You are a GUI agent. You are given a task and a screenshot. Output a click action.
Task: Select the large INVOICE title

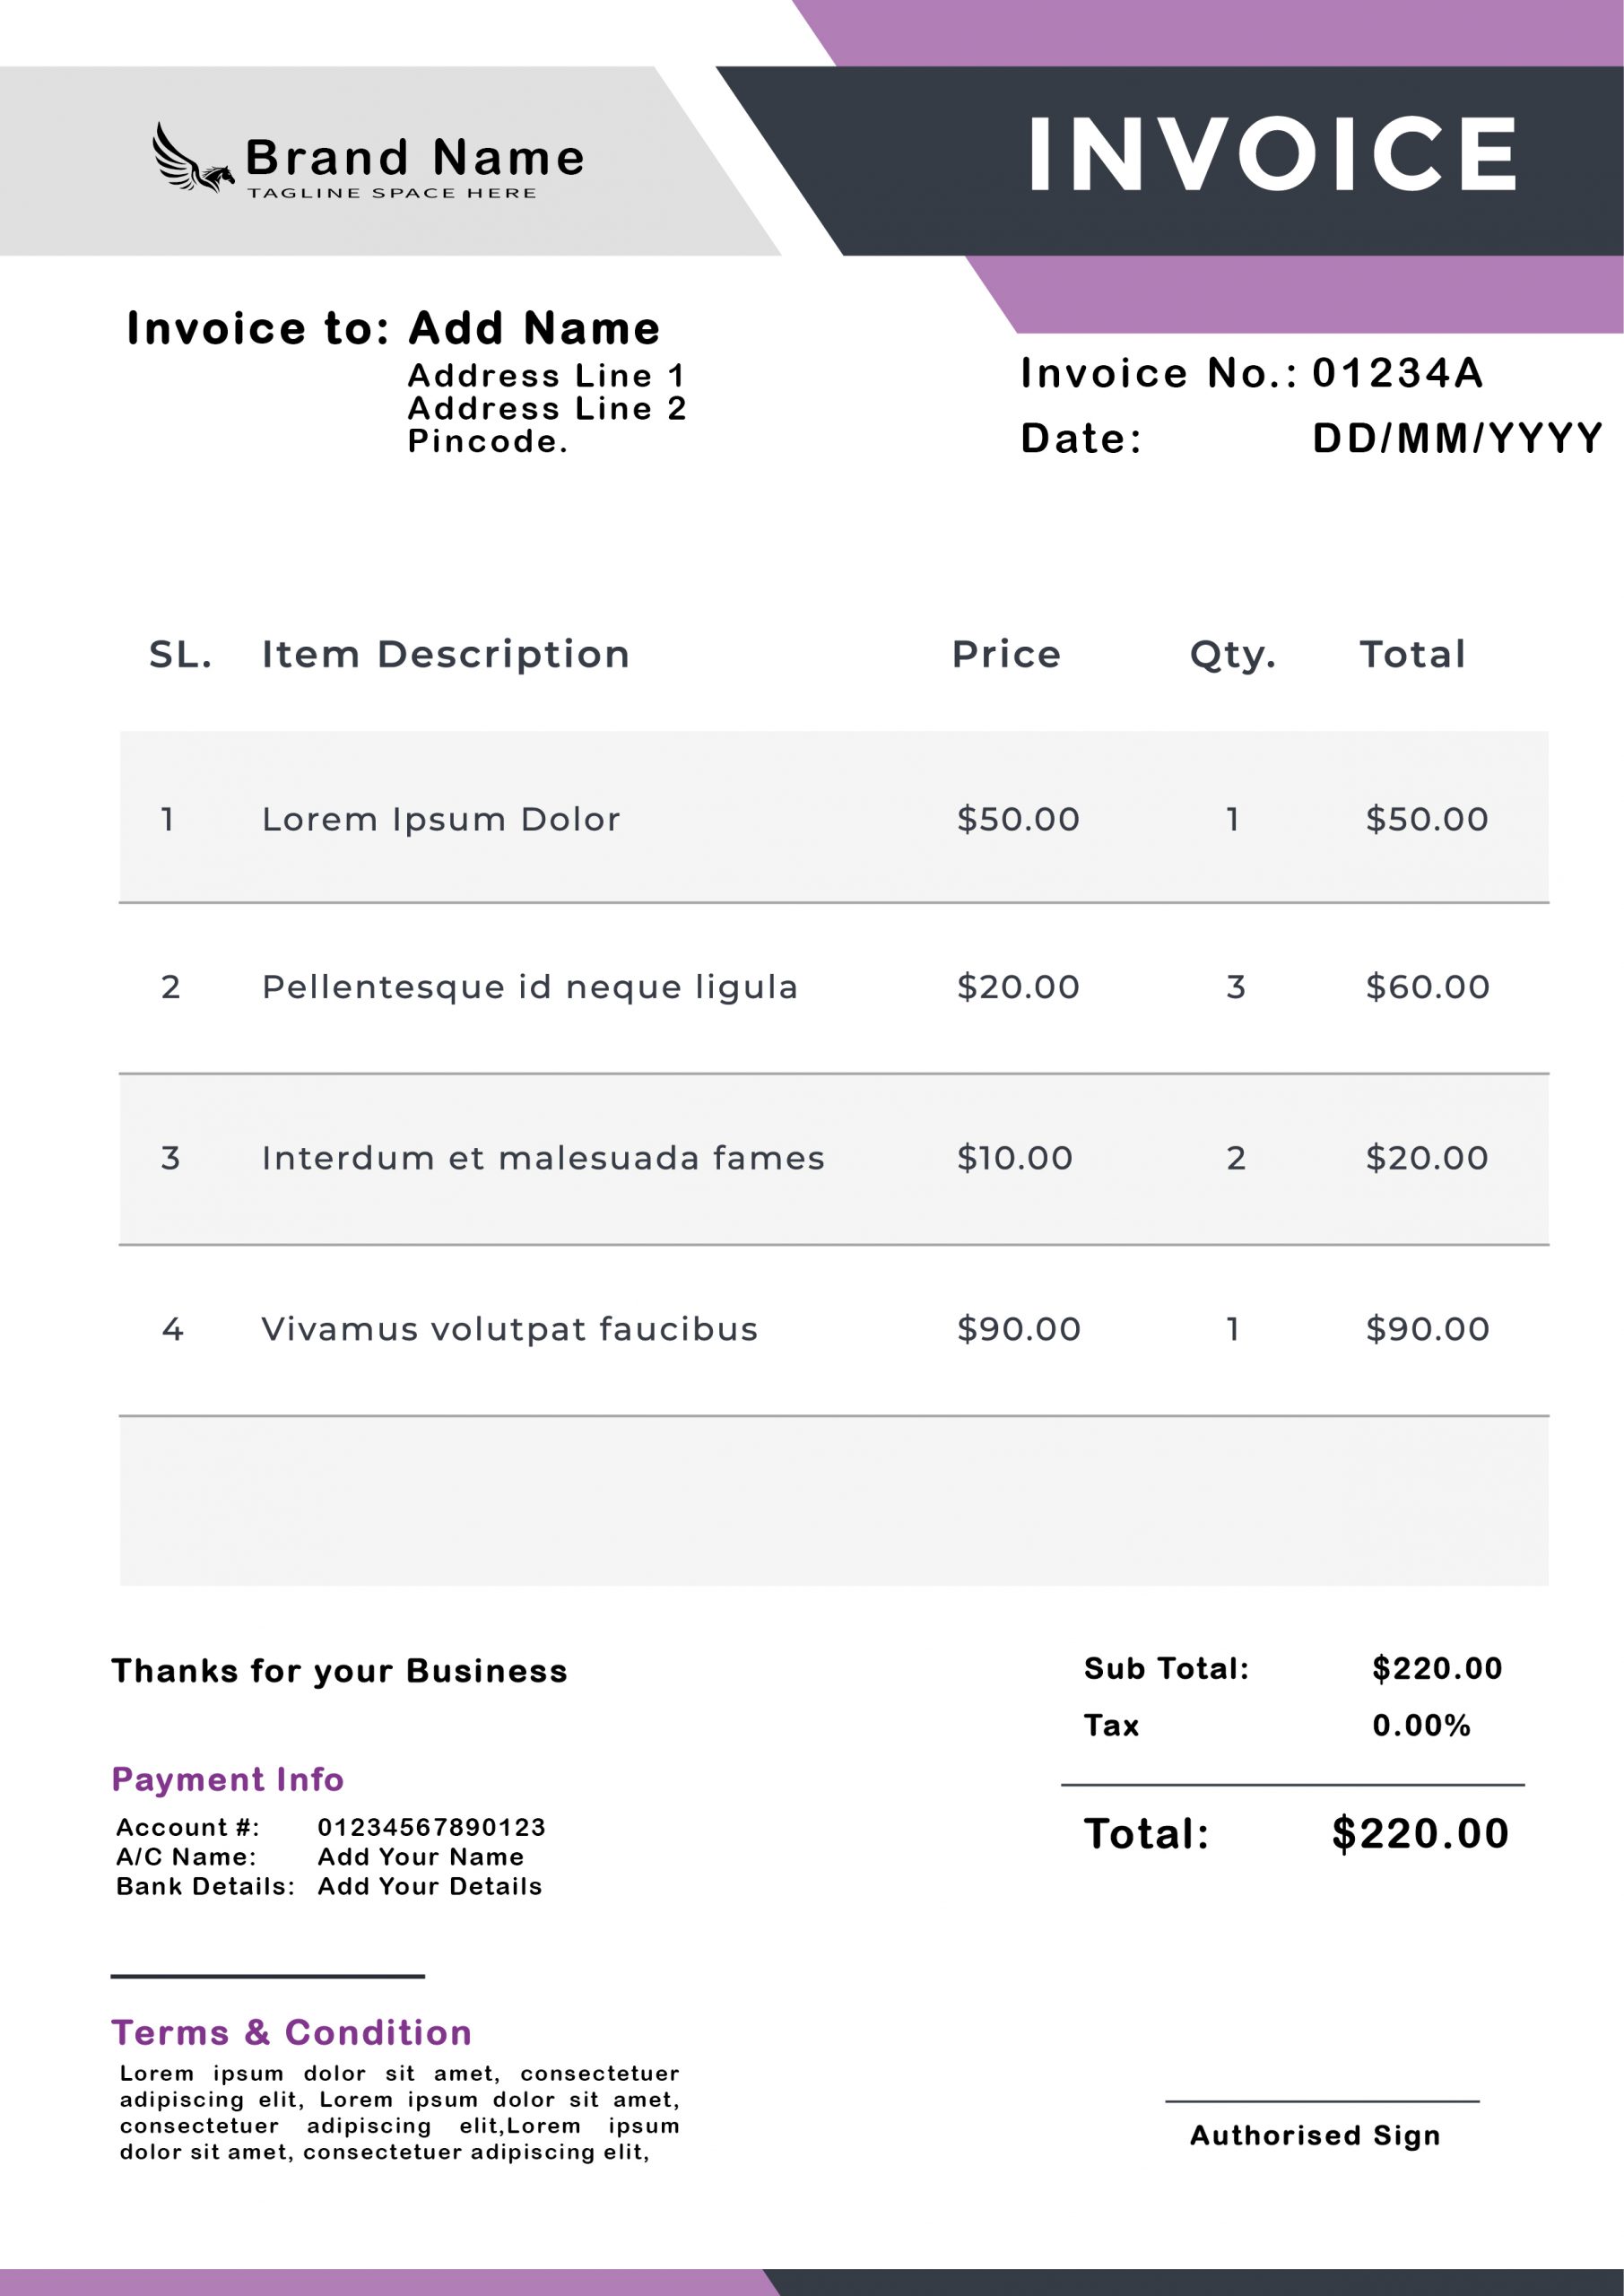[x=1272, y=154]
